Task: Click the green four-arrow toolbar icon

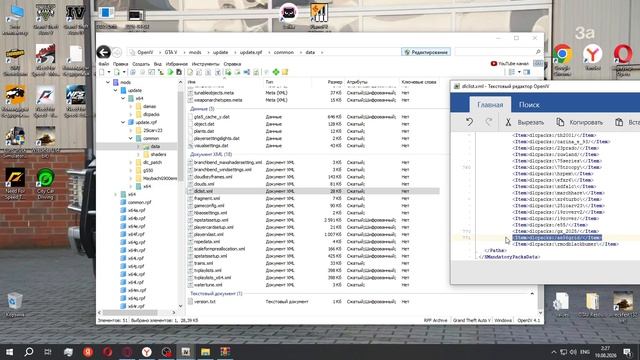Action: click(276, 72)
